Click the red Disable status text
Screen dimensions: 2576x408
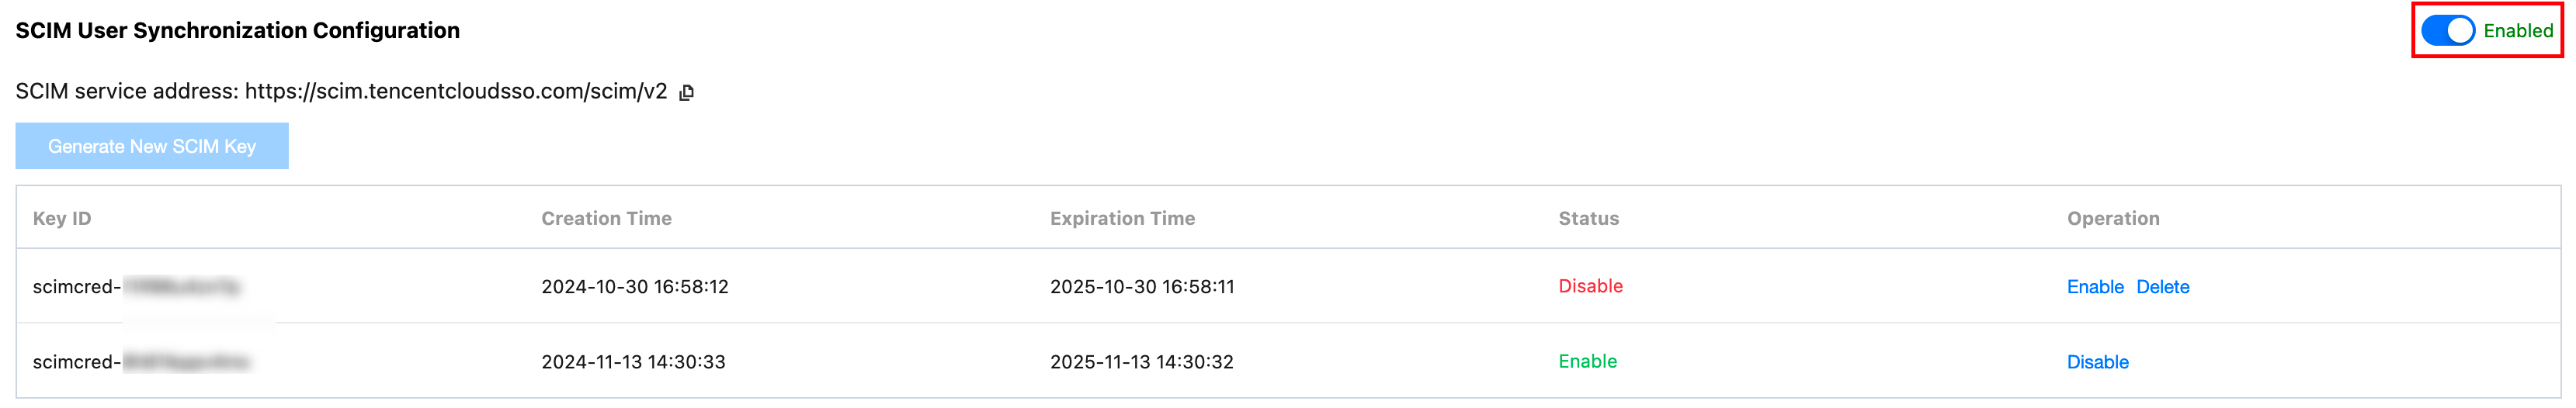point(1590,286)
